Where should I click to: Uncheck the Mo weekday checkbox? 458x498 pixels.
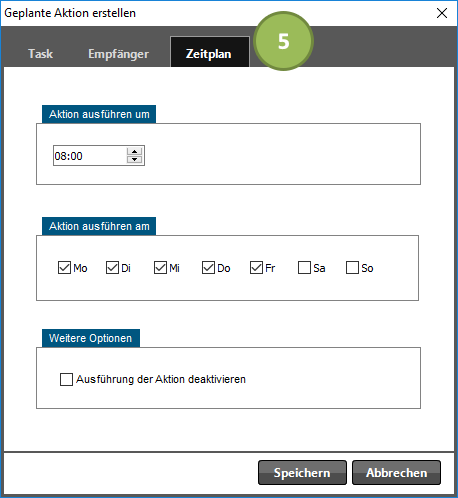point(64,268)
